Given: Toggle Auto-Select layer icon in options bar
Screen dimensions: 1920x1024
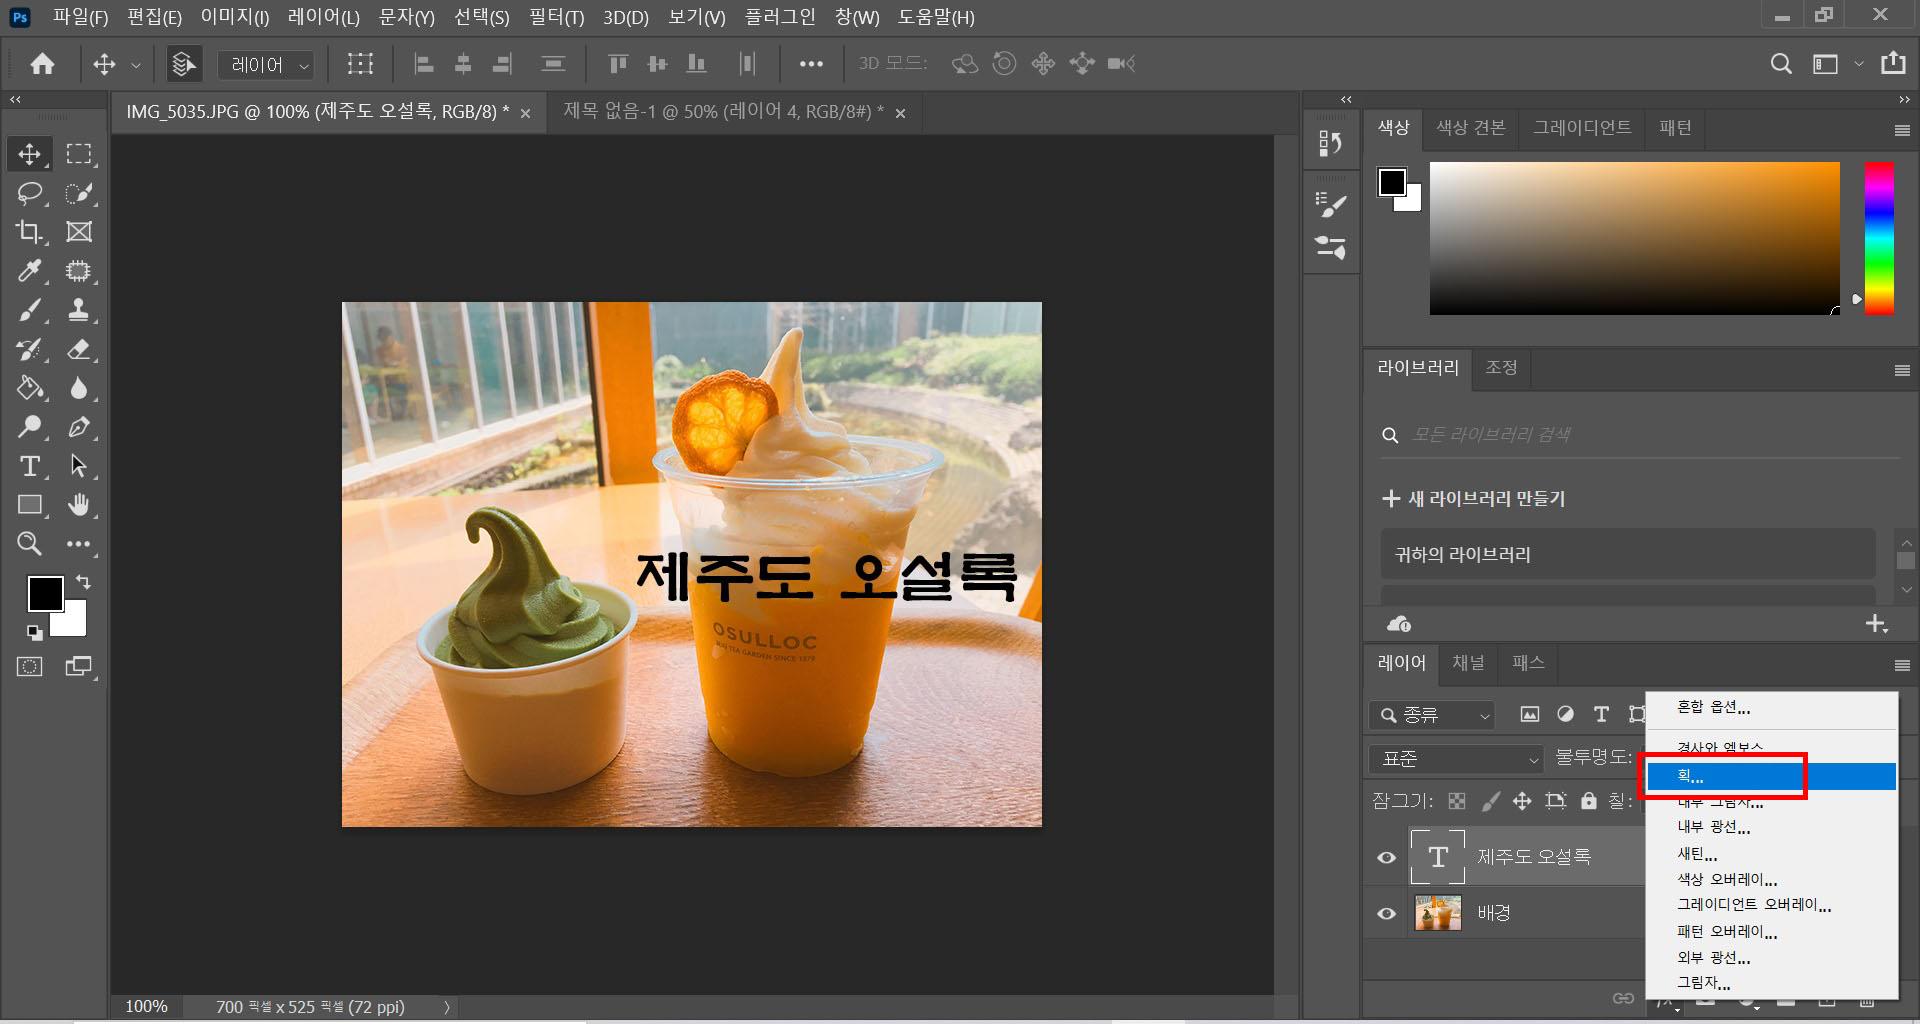Looking at the screenshot, I should 183,64.
